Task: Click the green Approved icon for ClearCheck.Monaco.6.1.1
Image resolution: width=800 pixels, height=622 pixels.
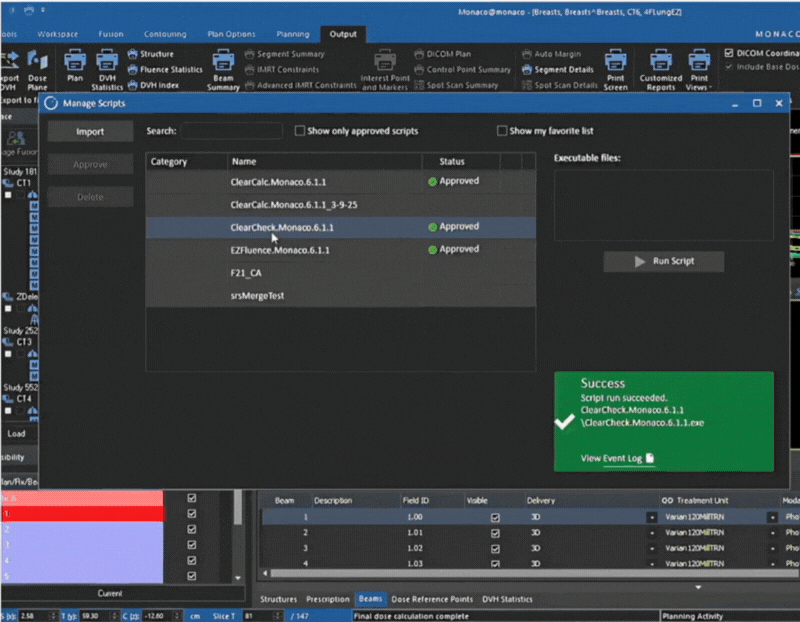Action: click(x=433, y=227)
